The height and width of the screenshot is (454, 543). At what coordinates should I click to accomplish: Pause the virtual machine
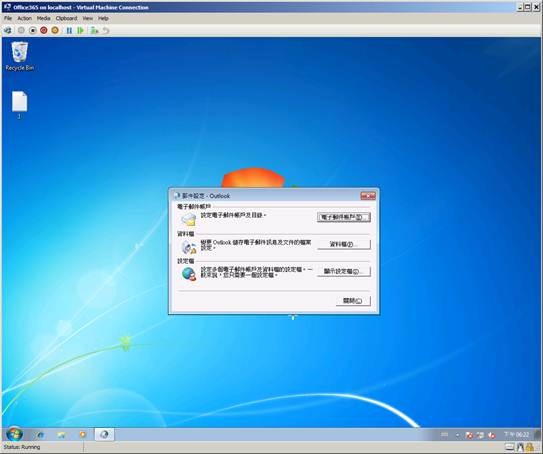(x=69, y=30)
